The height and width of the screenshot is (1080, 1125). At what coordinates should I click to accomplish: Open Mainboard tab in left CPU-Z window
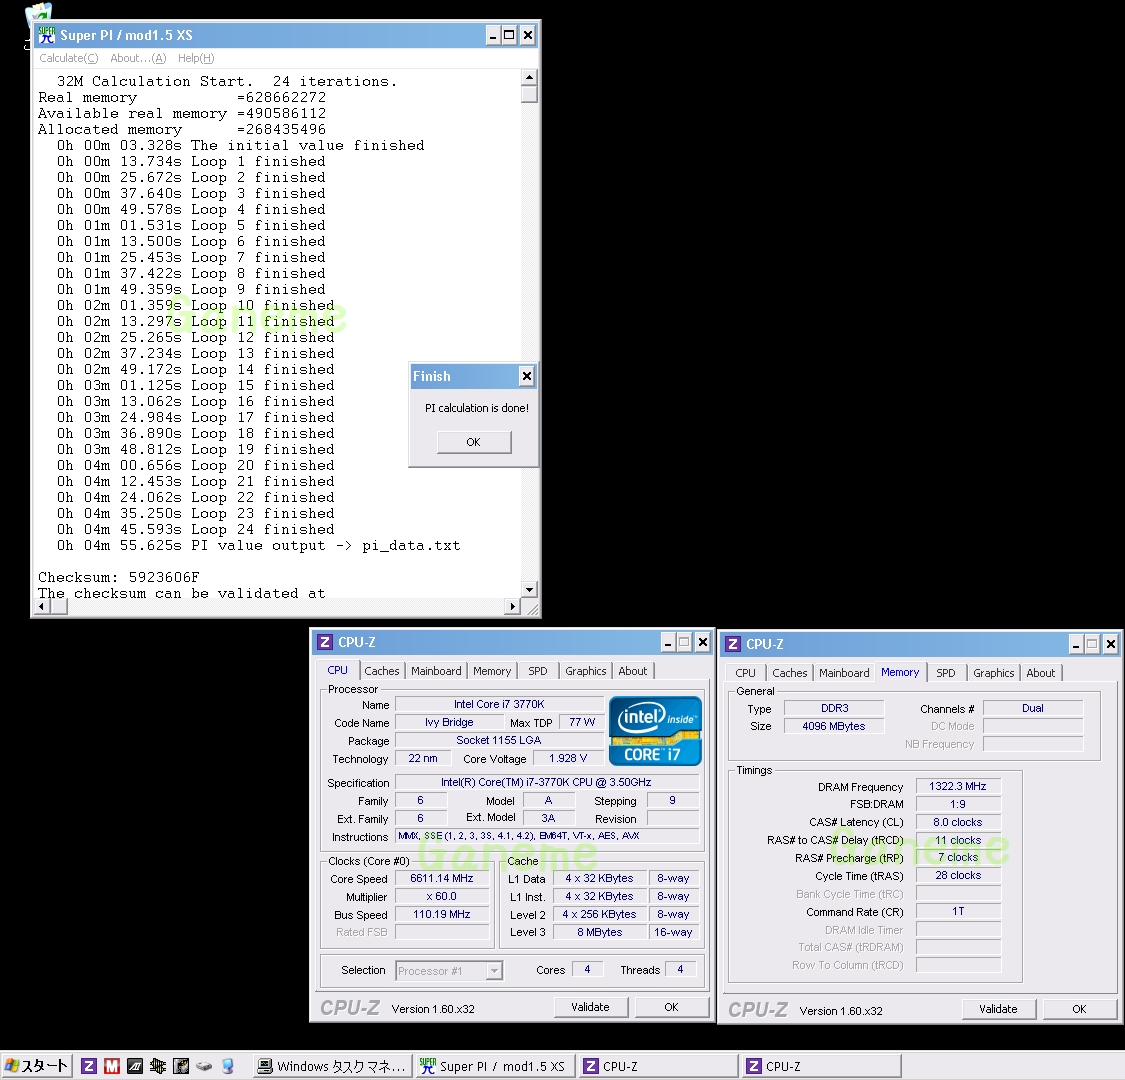point(436,671)
